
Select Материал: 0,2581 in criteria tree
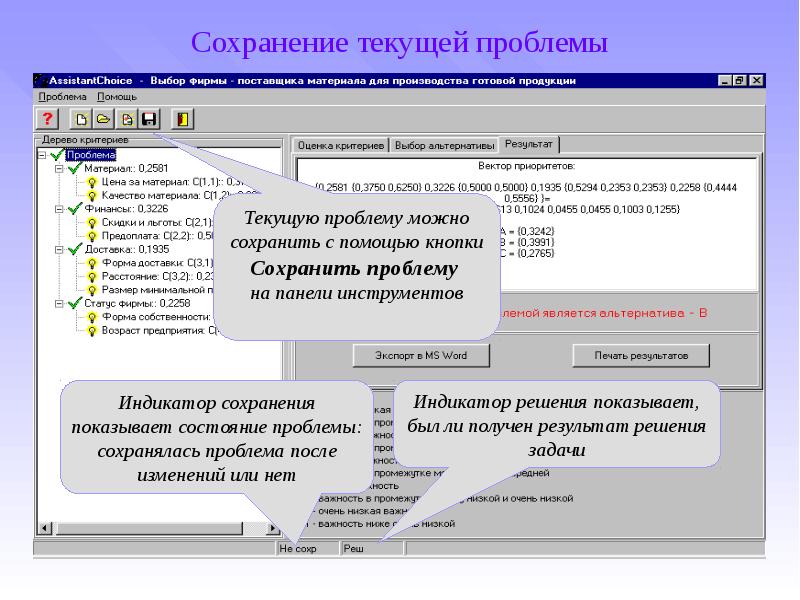click(126, 168)
